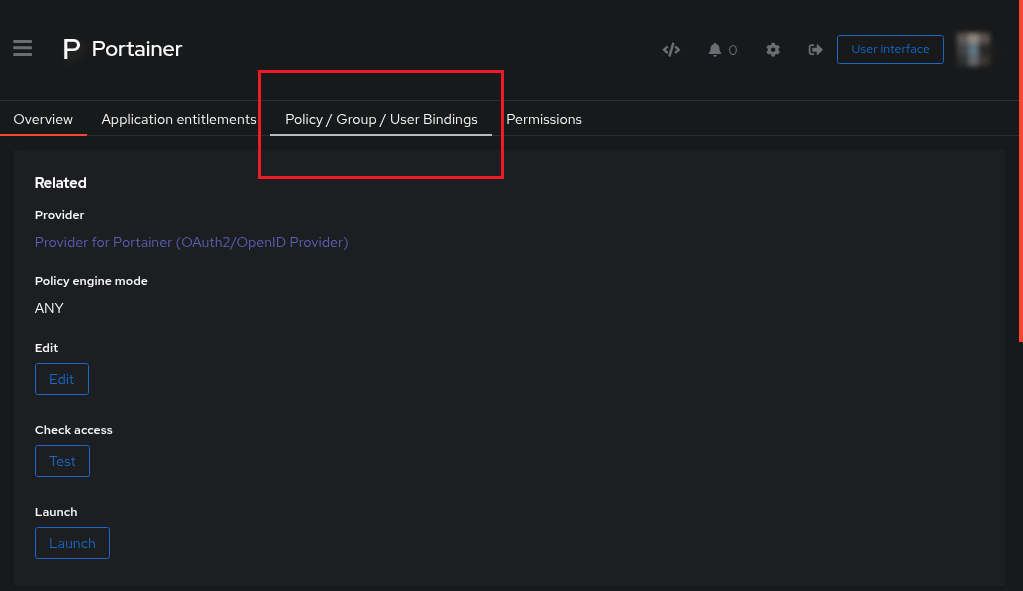
Task: Click the Policy engine mode label
Action: (x=91, y=281)
